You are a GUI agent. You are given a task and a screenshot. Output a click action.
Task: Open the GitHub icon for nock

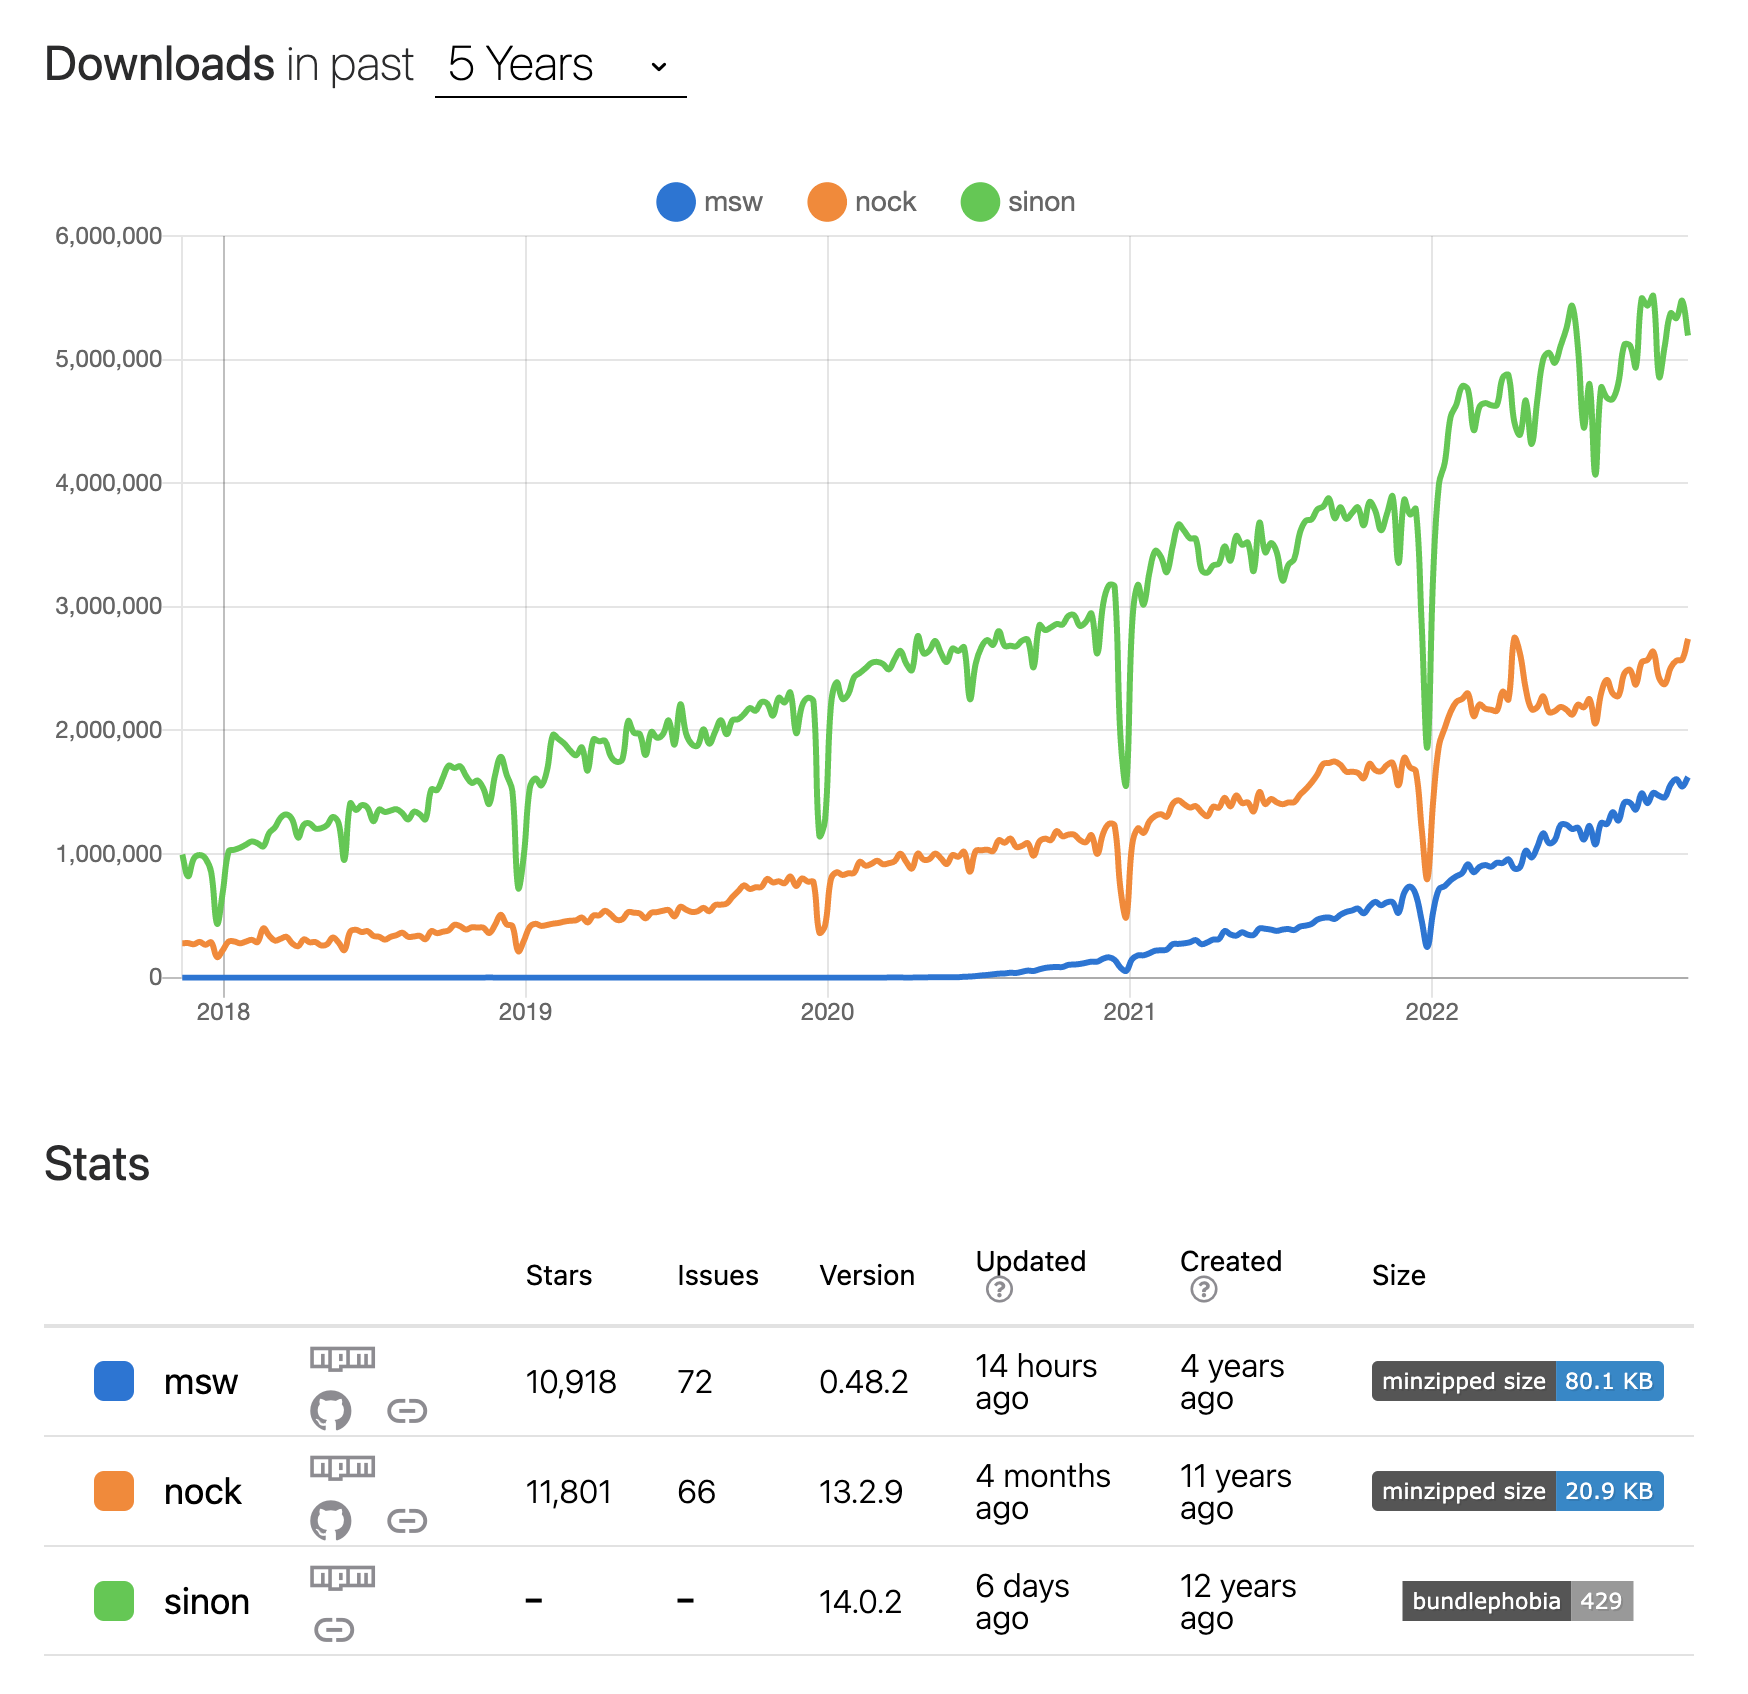coord(330,1520)
